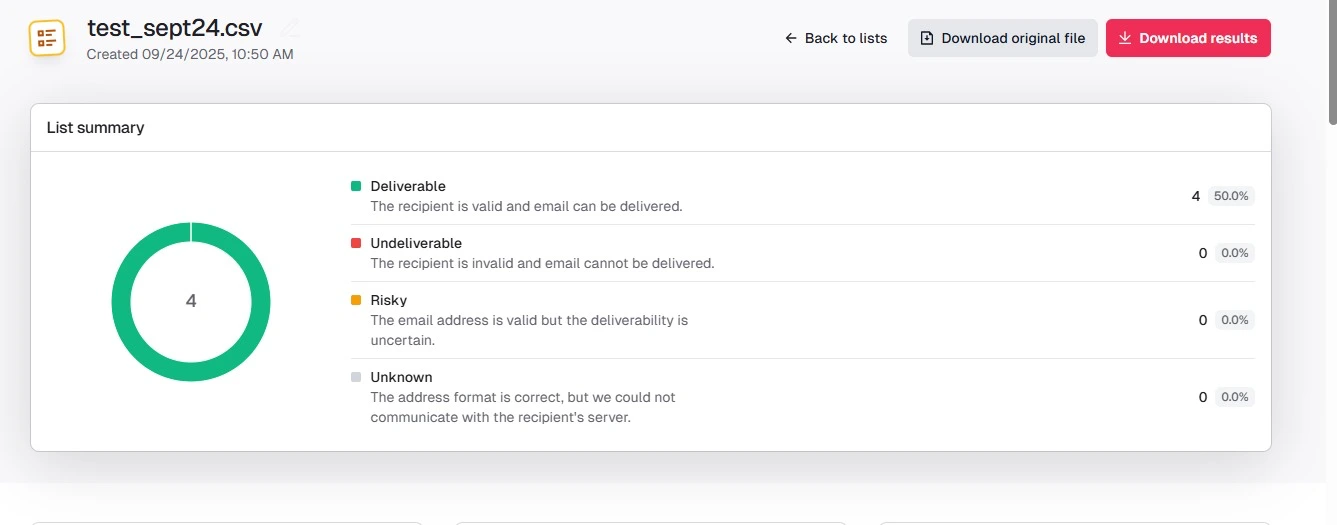
Task: Click the 0.0% badge in Unknown row
Action: (x=1234, y=397)
